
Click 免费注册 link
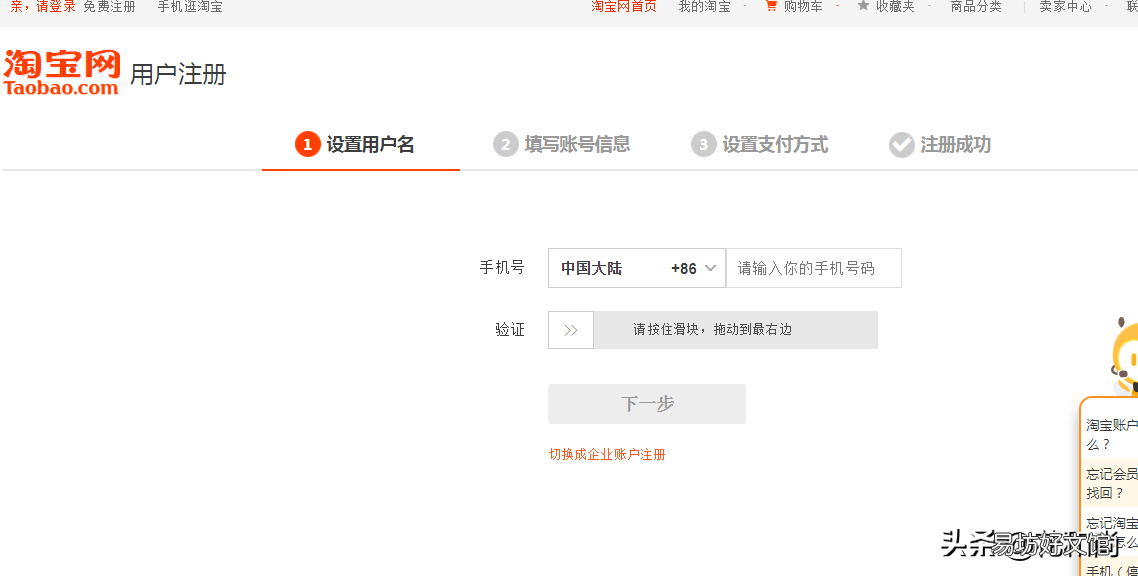pos(110,7)
